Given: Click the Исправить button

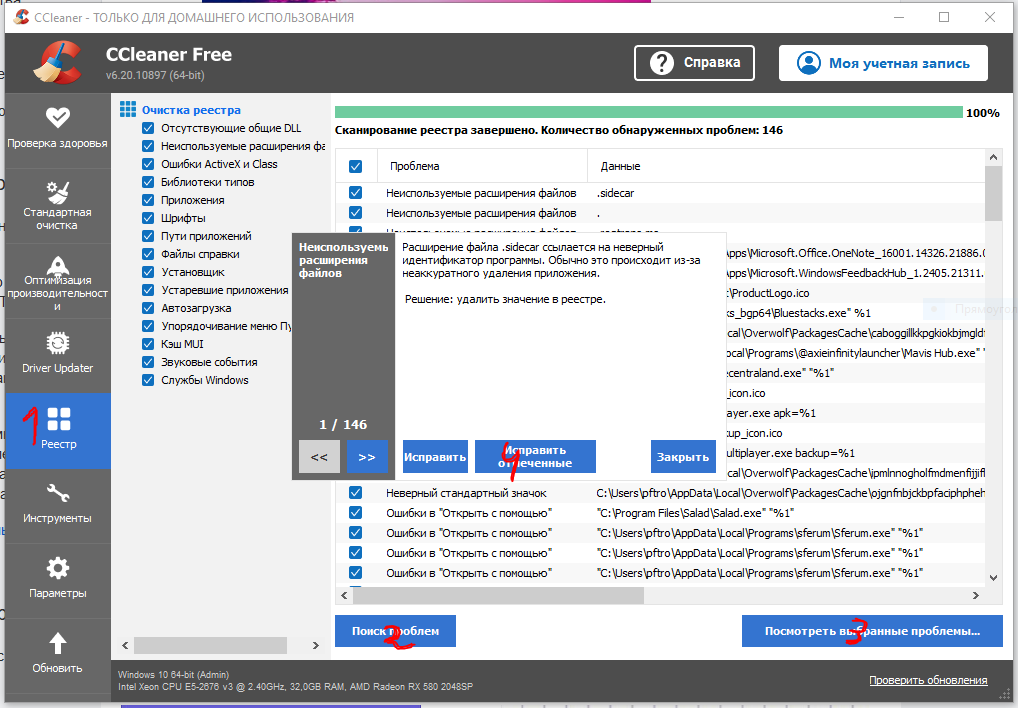Looking at the screenshot, I should pyautogui.click(x=435, y=457).
